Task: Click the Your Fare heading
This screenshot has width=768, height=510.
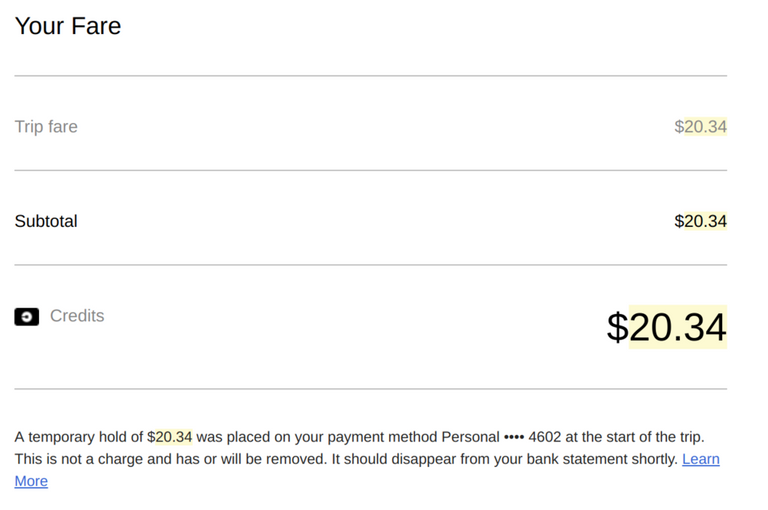Action: click(x=68, y=26)
